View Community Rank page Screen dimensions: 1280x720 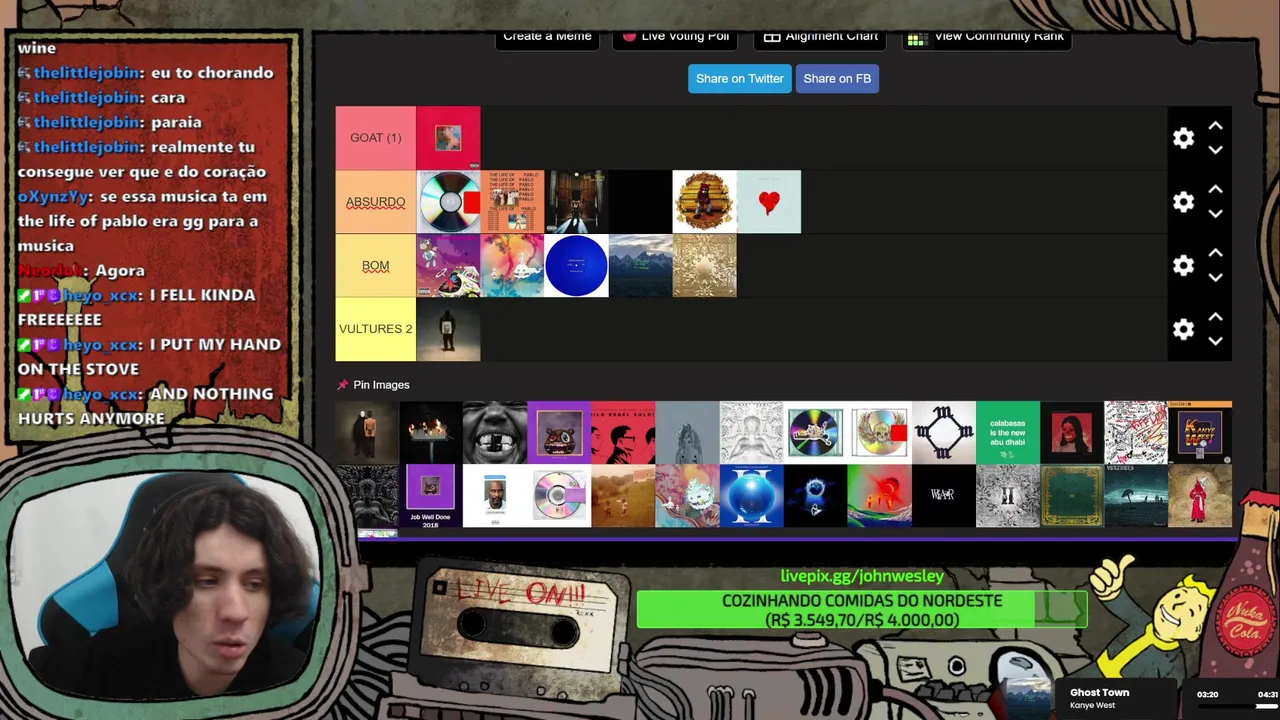(x=987, y=38)
